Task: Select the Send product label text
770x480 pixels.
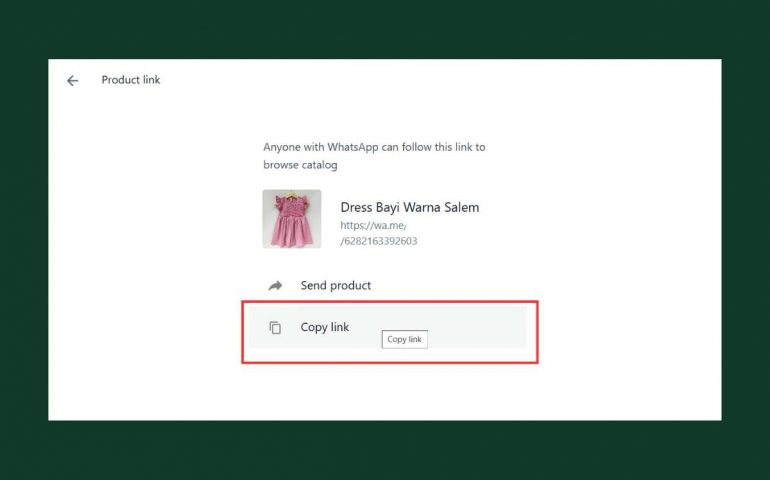Action: click(x=335, y=286)
